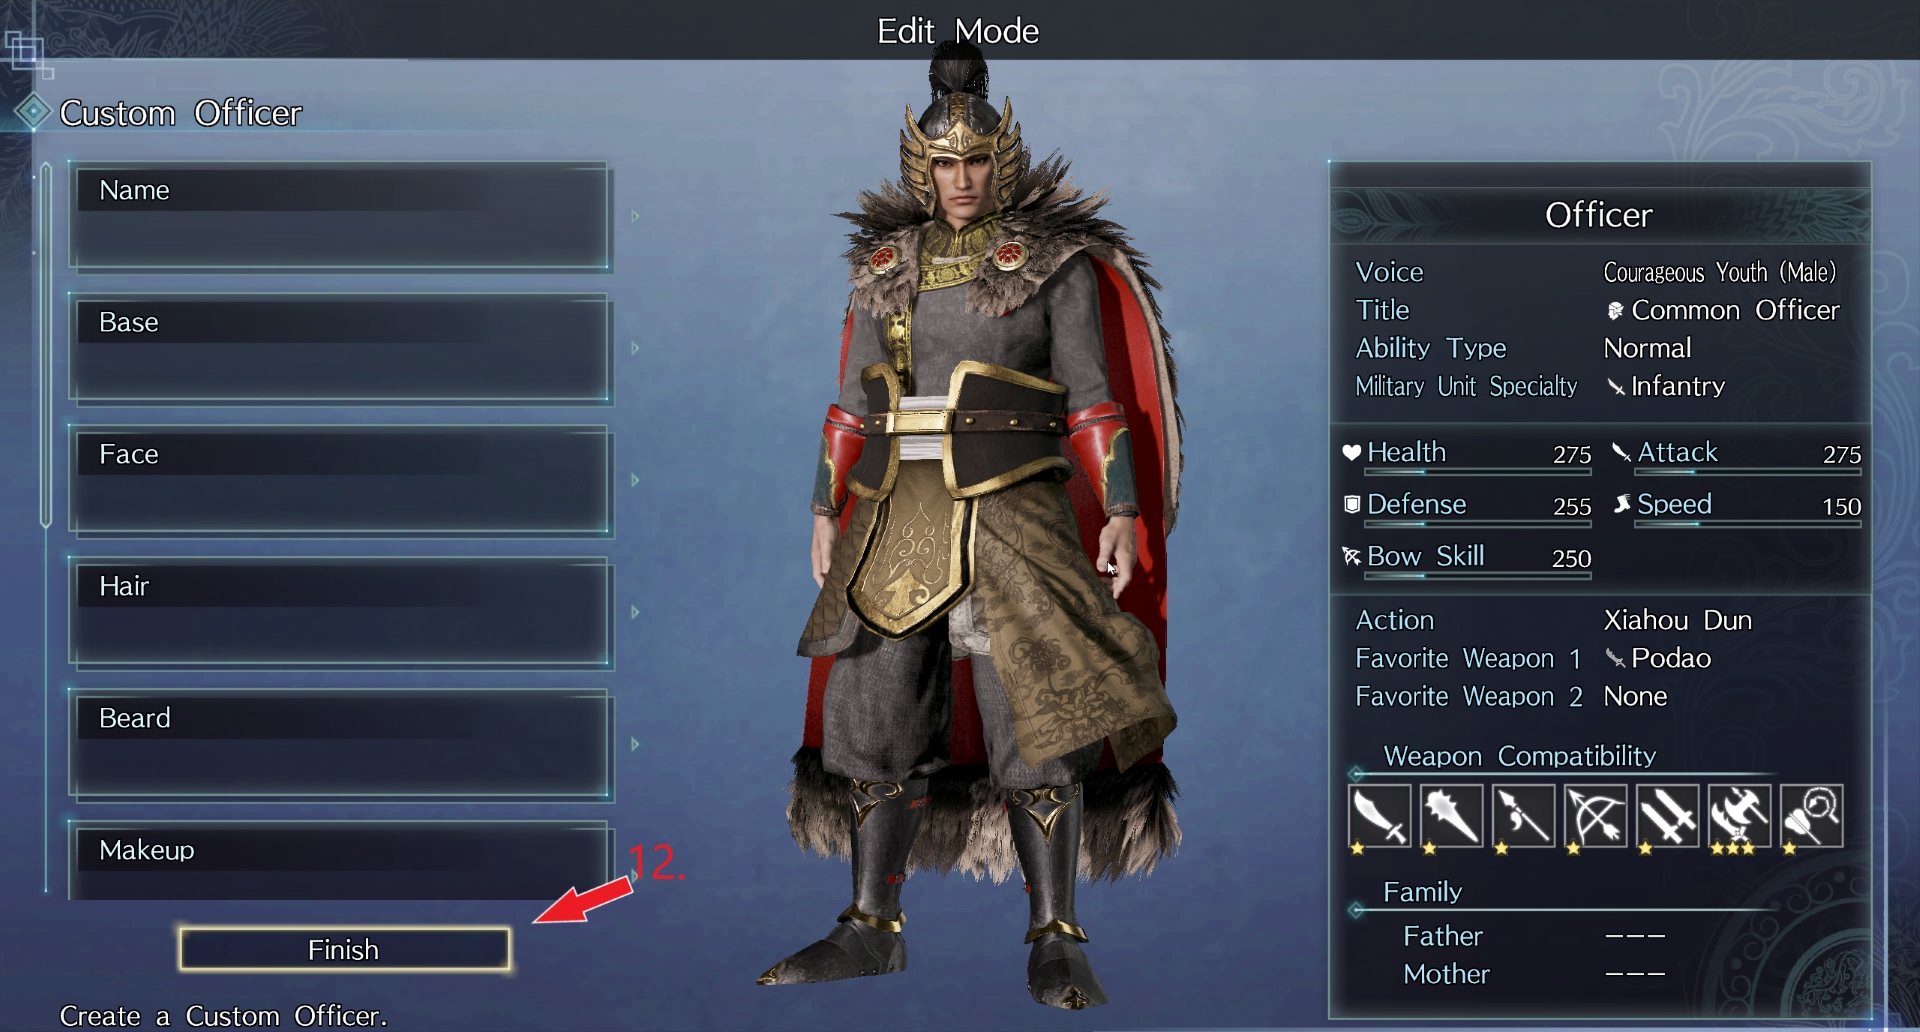Click the shield icon beside Defense
The height and width of the screenshot is (1032, 1920).
click(1351, 504)
